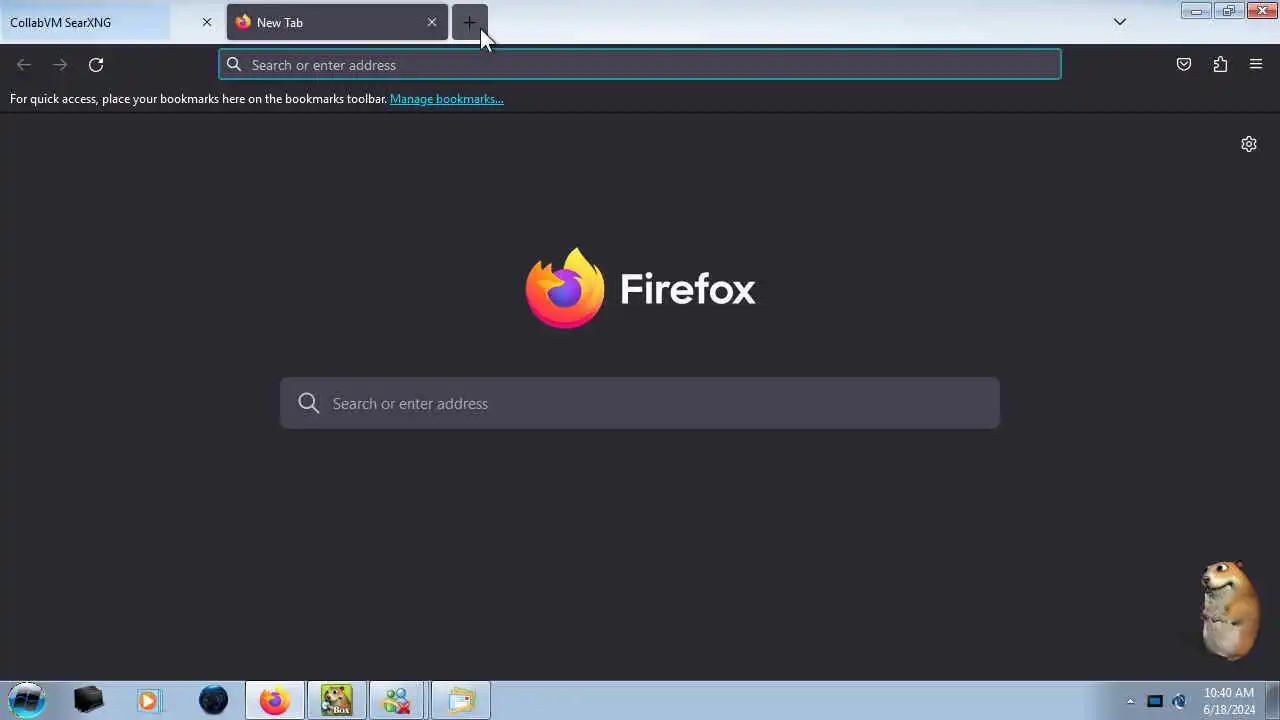Close the Firefox window
Image resolution: width=1280 pixels, height=720 pixels.
tap(1262, 11)
